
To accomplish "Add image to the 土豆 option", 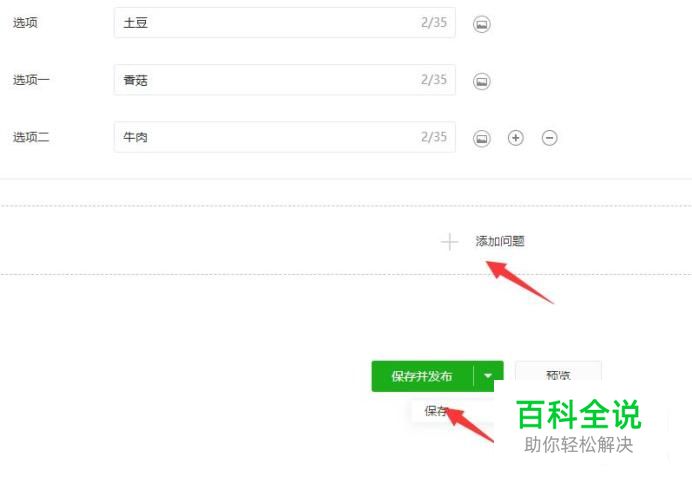I will [481, 24].
